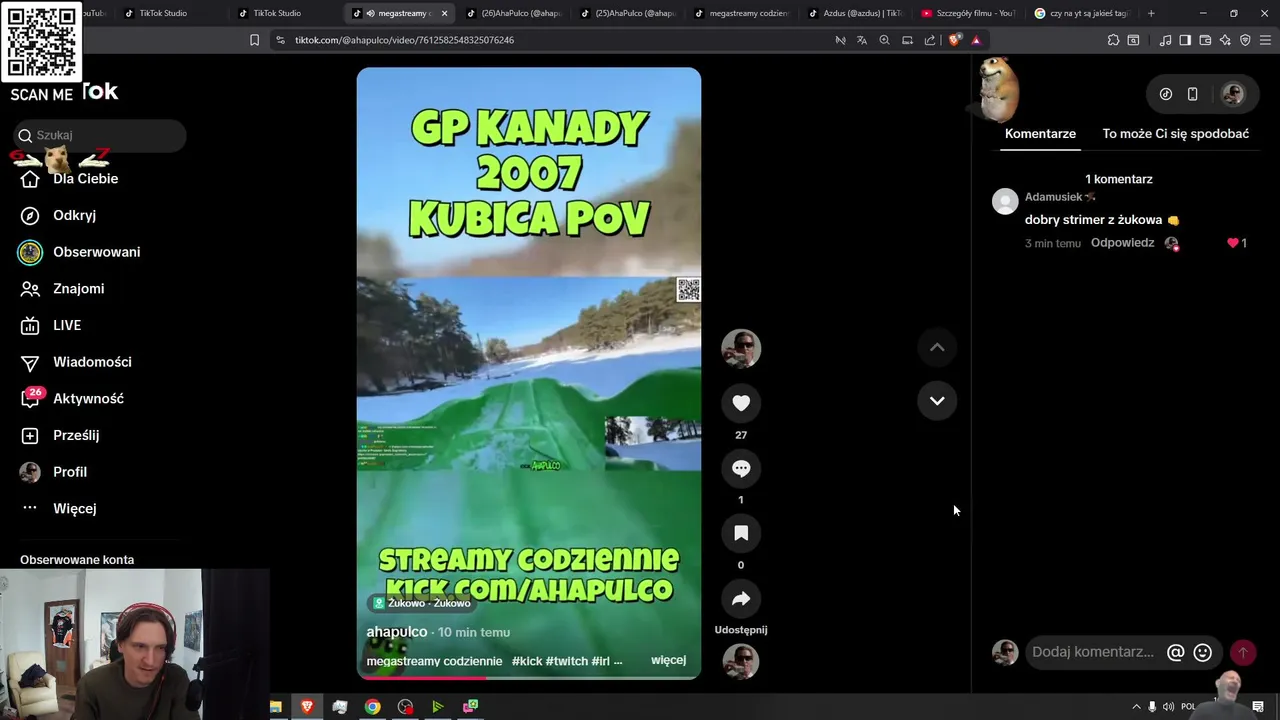Open the Brave VPN shield icon
1280x720 pixels.
click(x=1245, y=40)
